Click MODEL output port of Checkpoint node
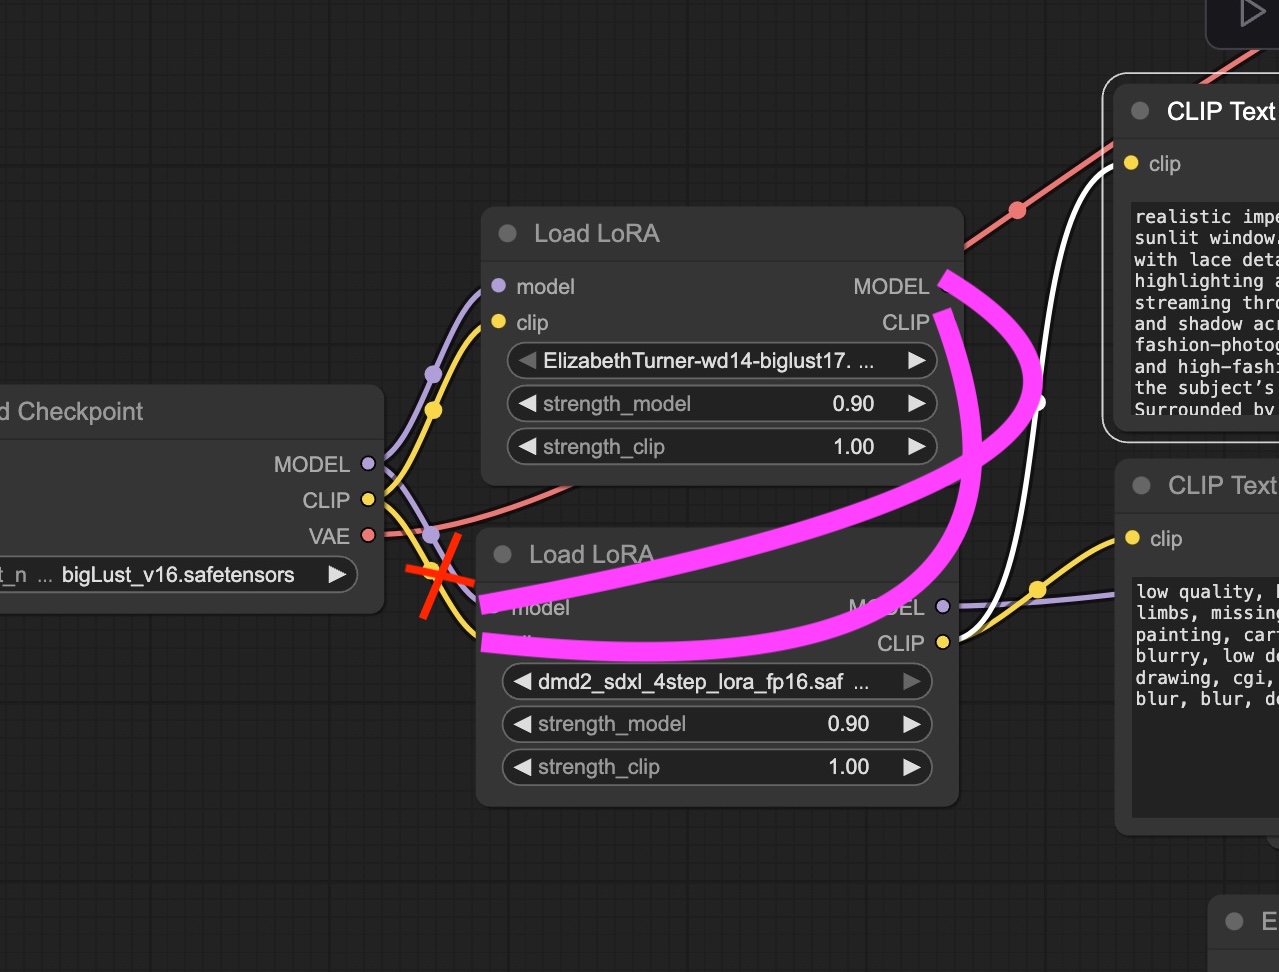The height and width of the screenshot is (972, 1279). point(368,464)
